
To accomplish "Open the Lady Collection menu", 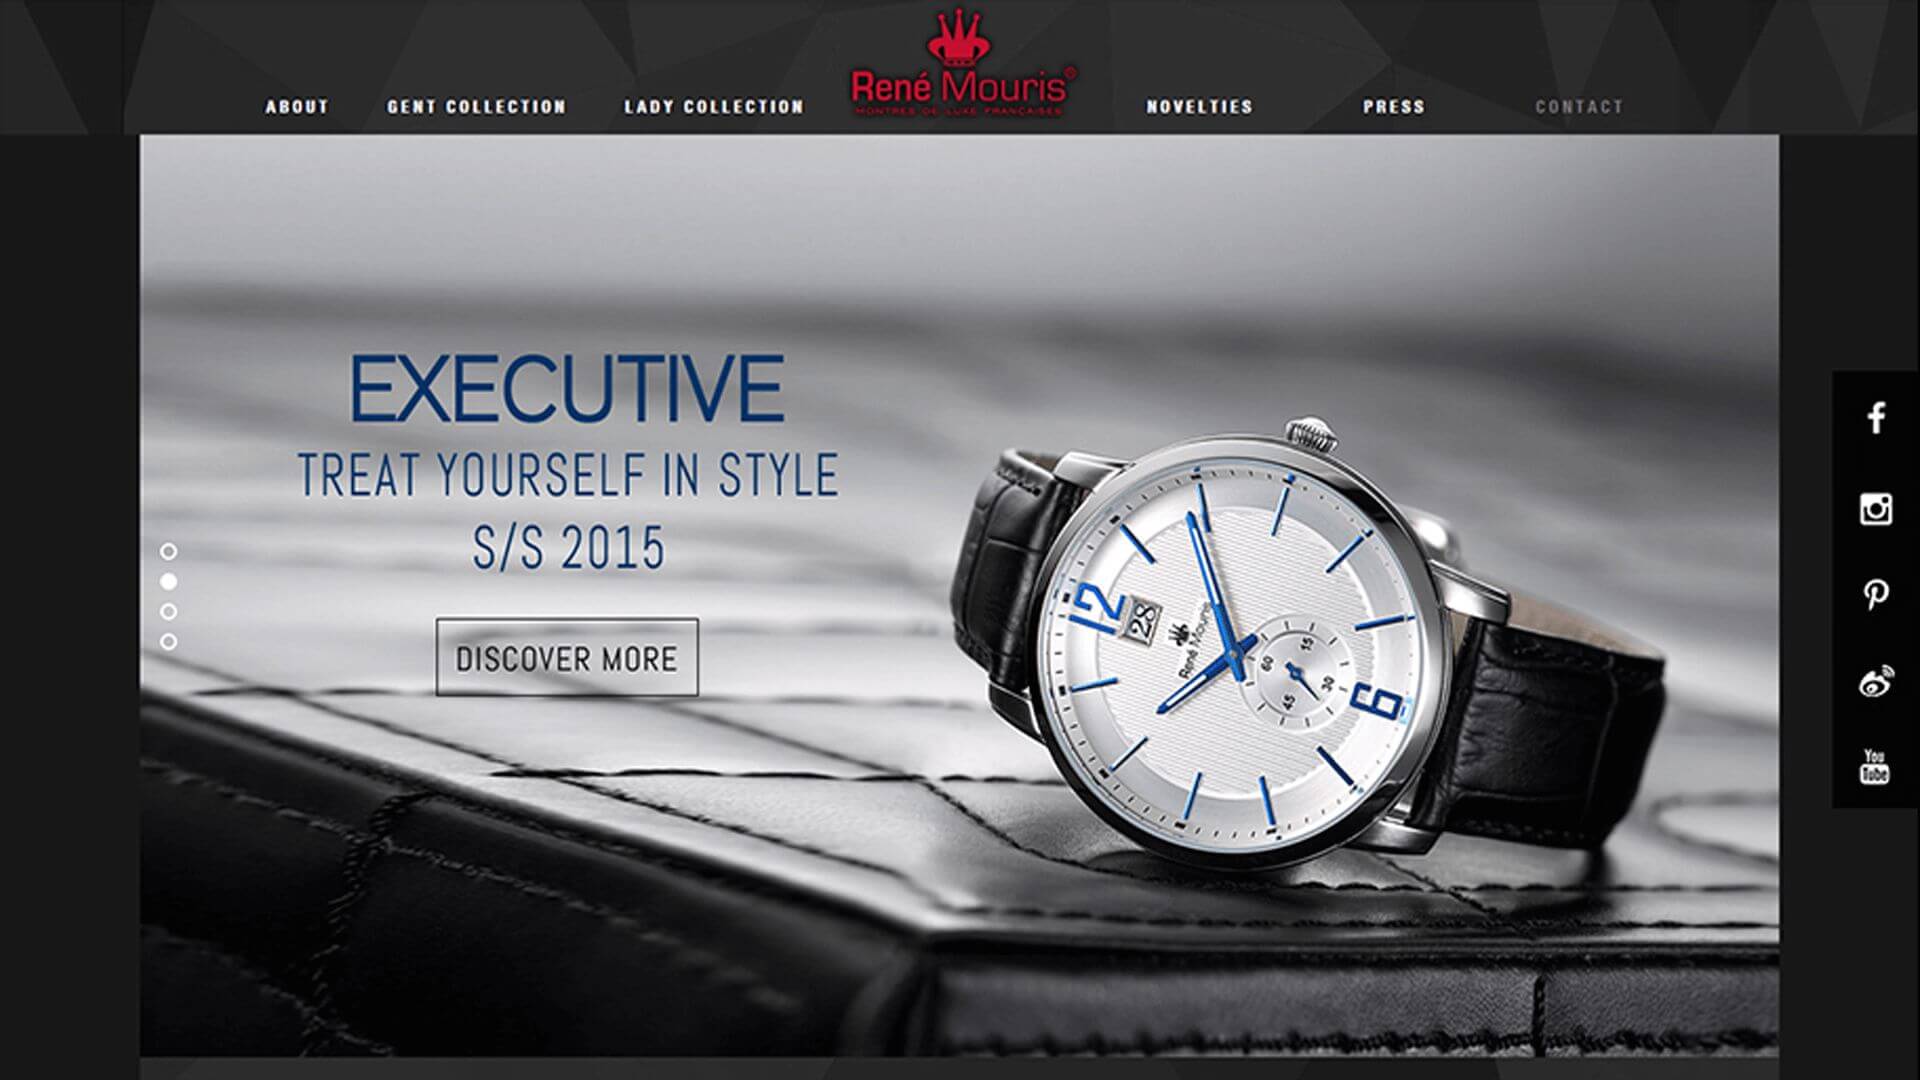I will coord(714,106).
